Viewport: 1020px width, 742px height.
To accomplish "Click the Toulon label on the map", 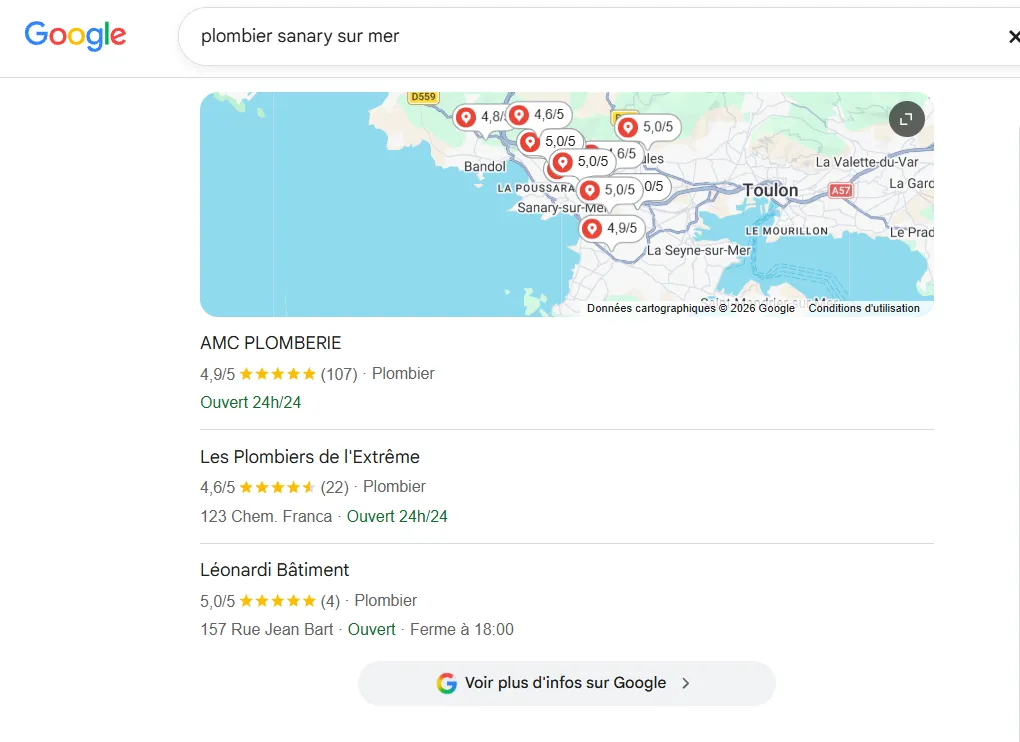I will [x=770, y=191].
